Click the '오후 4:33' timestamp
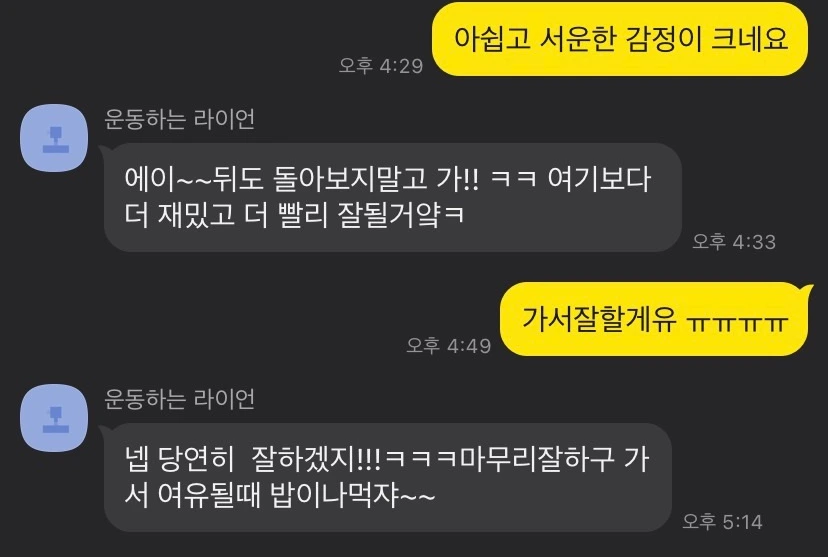The height and width of the screenshot is (557, 828). click(734, 242)
